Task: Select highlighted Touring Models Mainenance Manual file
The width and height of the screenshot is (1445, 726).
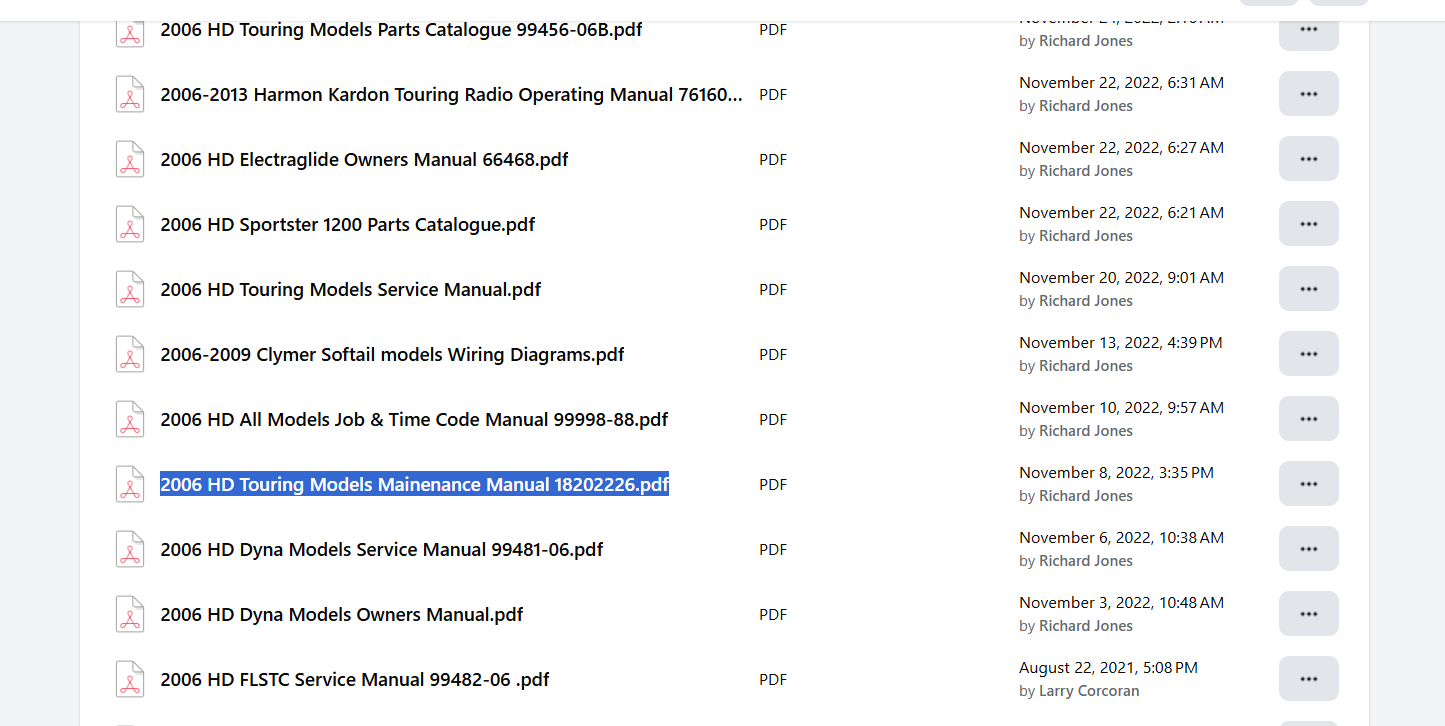Action: click(x=414, y=485)
